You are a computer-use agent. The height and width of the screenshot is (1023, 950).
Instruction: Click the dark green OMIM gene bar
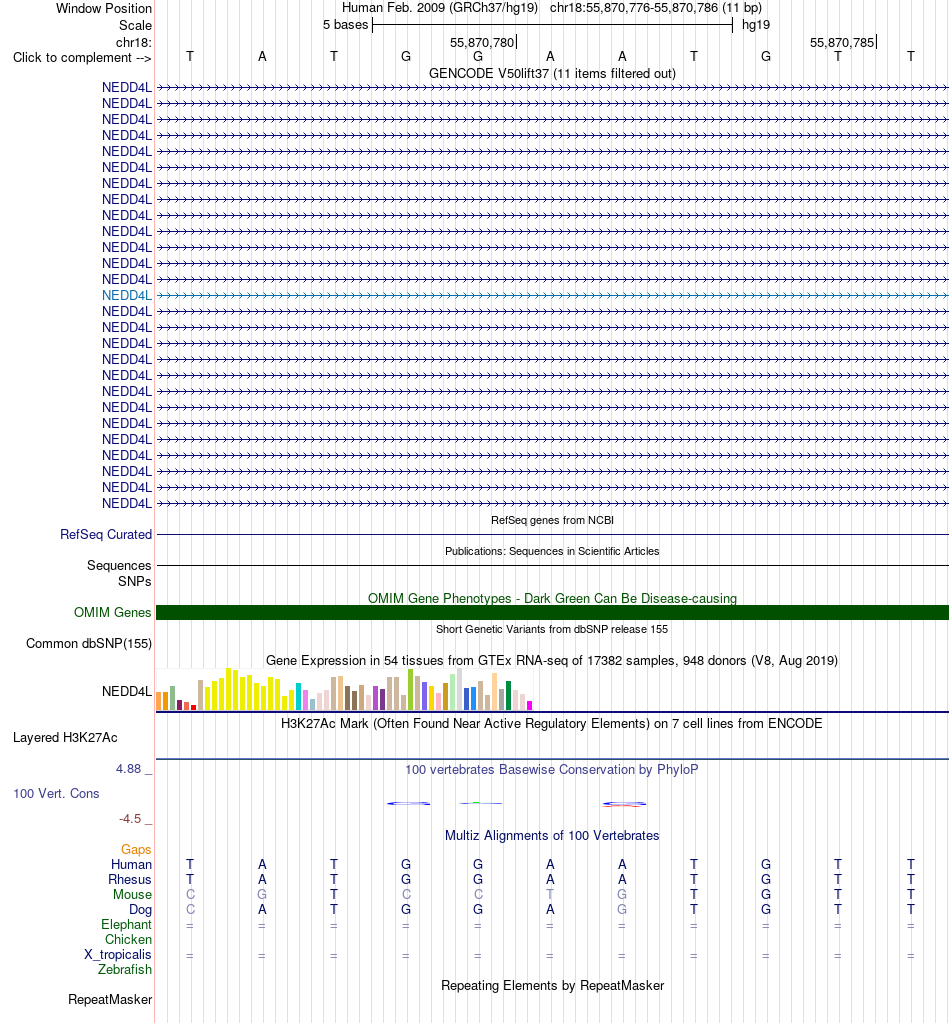552,613
